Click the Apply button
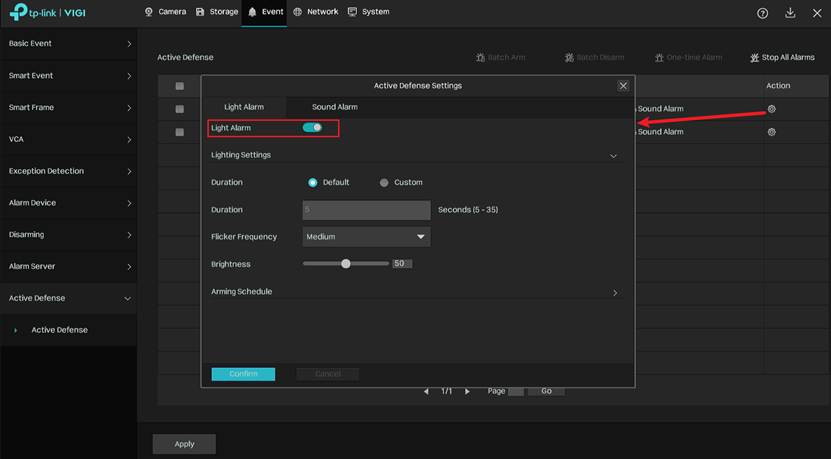This screenshot has height=459, width=831. (184, 444)
